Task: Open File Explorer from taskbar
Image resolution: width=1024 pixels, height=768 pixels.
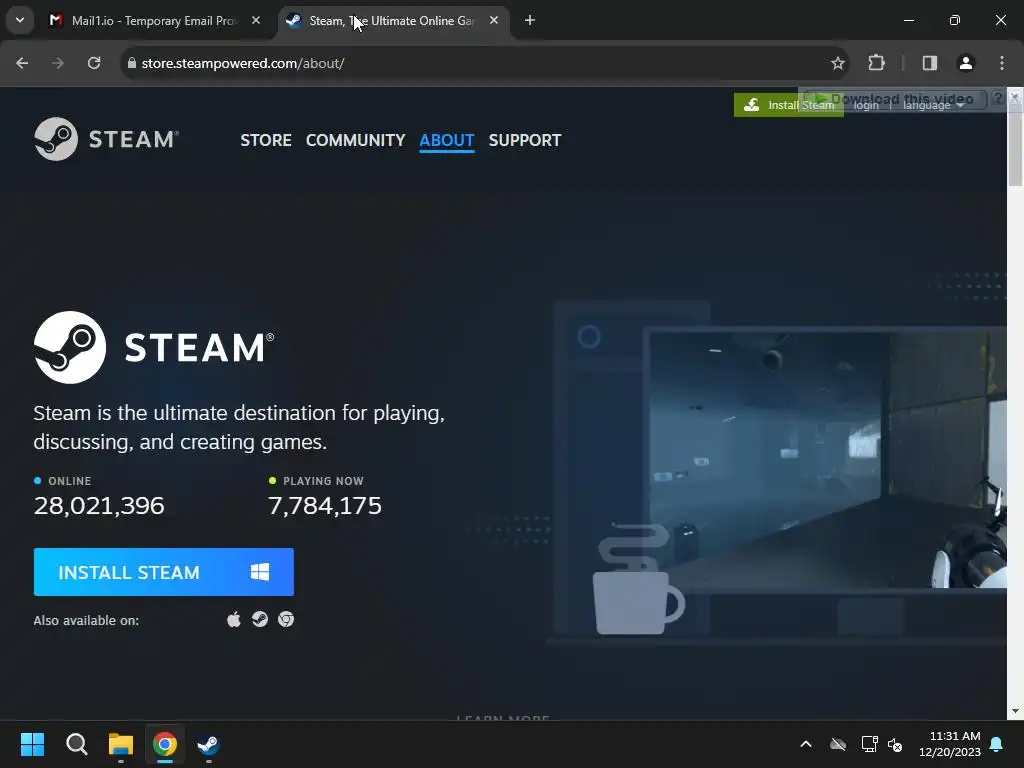Action: 121,744
